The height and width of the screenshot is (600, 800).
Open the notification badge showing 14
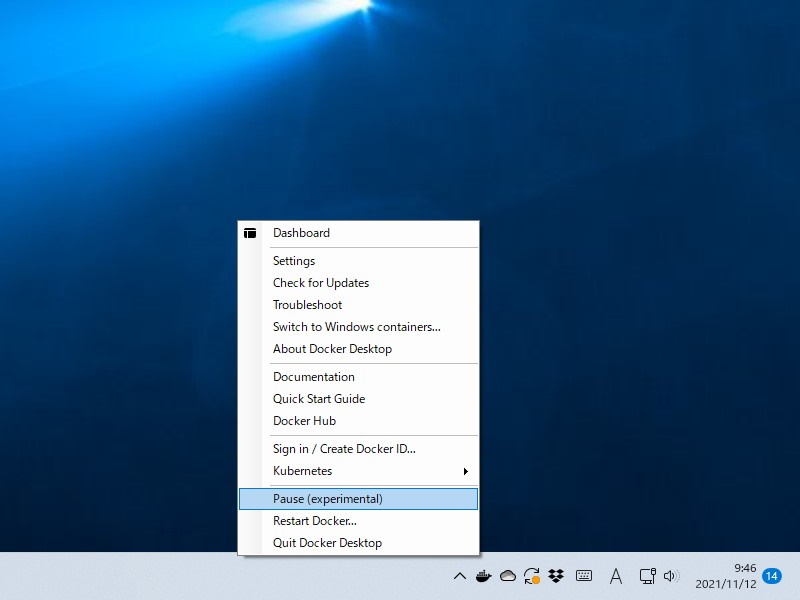pos(770,576)
